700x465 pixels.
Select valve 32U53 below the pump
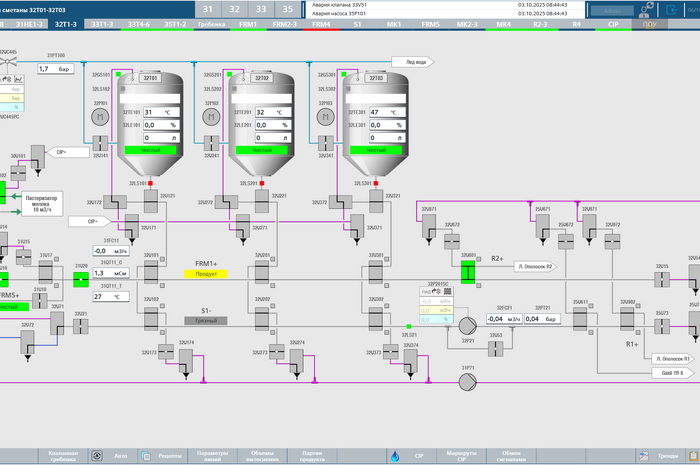[x=497, y=347]
